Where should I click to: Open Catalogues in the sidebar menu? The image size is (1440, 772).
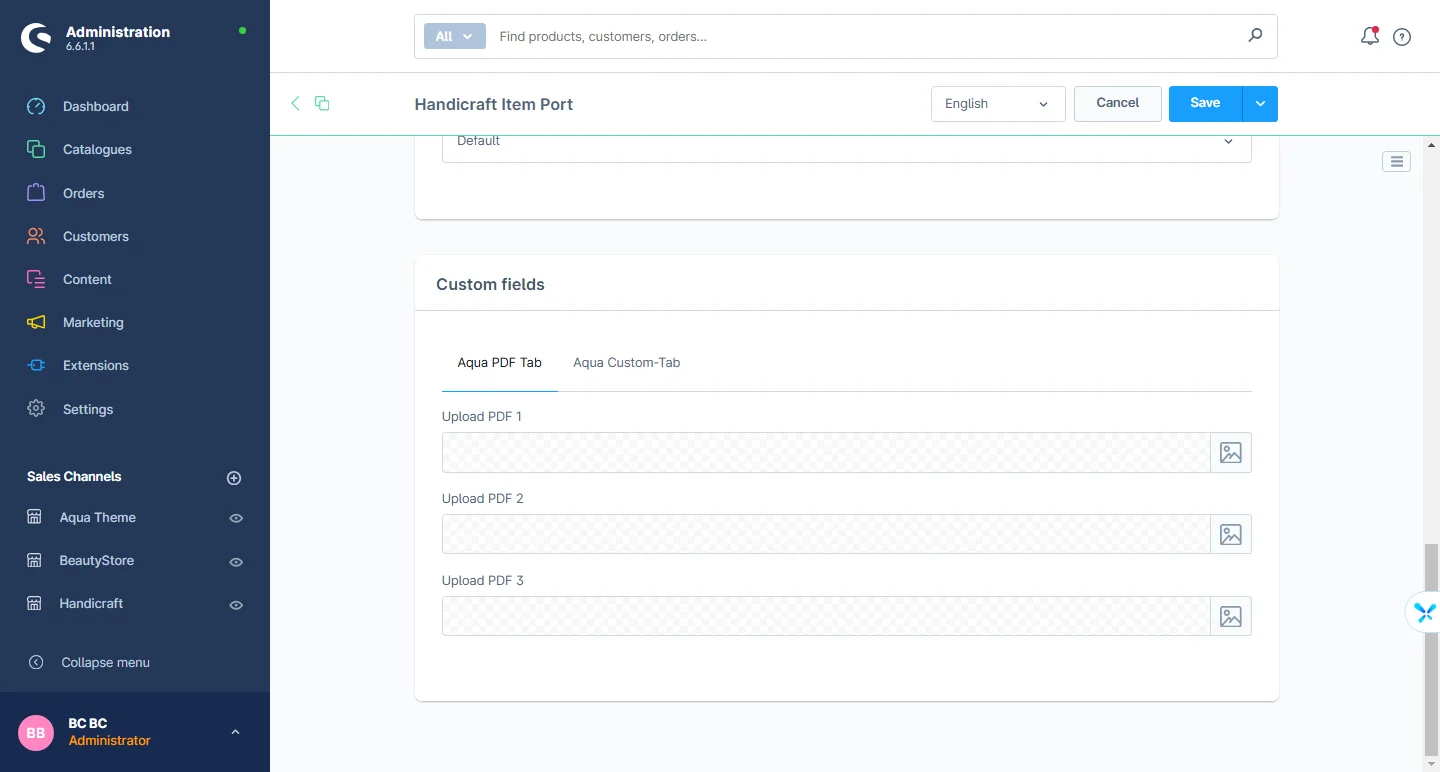(x=97, y=150)
